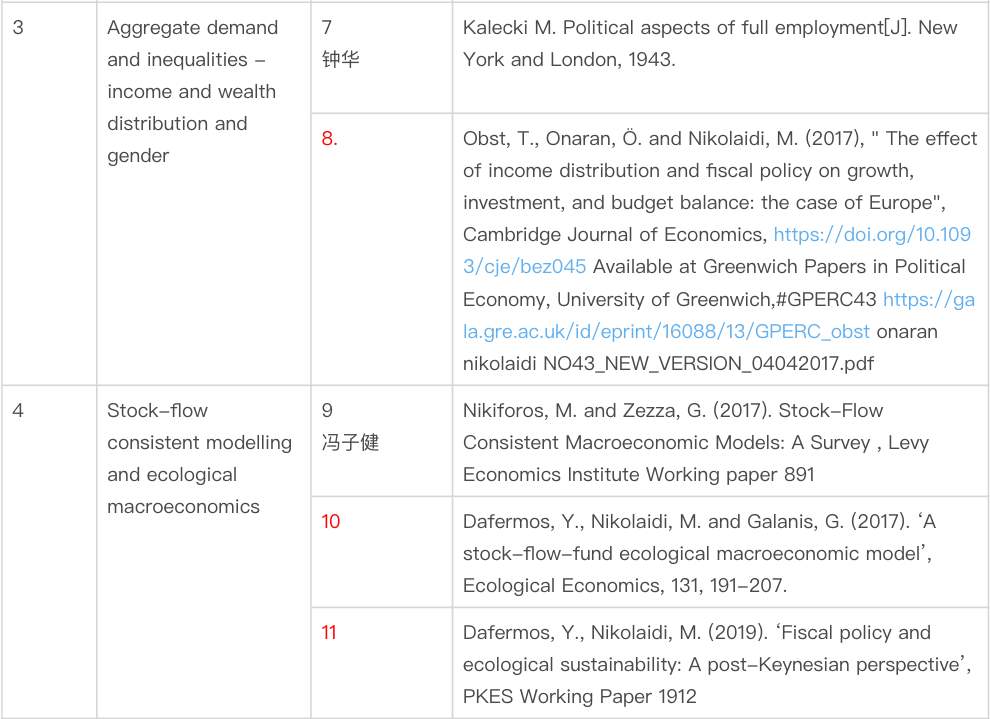Click the 'PKES Working Paper 1912' text
The image size is (990, 719).
(x=579, y=696)
